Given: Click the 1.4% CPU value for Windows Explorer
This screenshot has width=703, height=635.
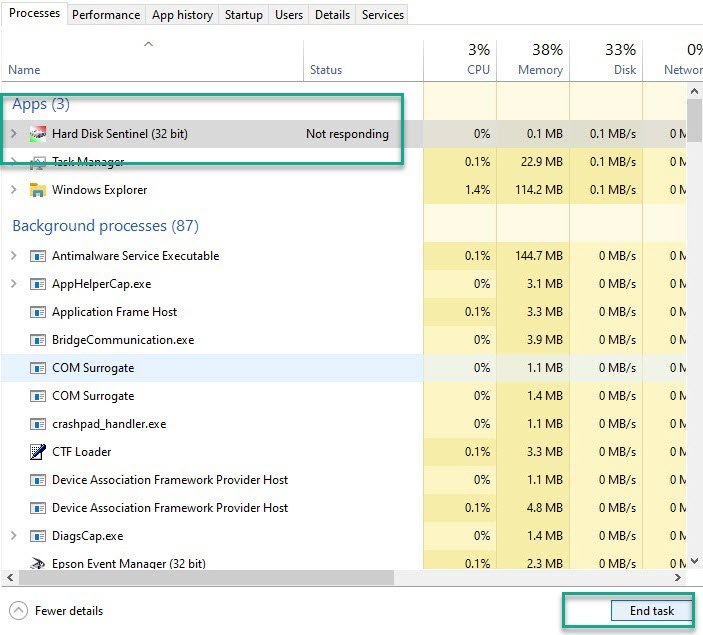Looking at the screenshot, I should (x=477, y=190).
